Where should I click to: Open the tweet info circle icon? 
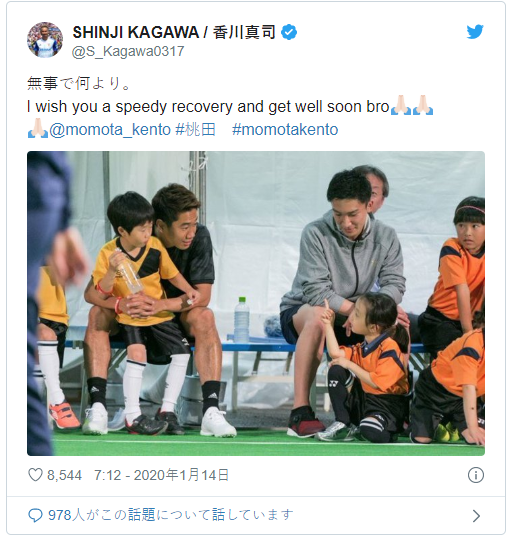click(475, 475)
